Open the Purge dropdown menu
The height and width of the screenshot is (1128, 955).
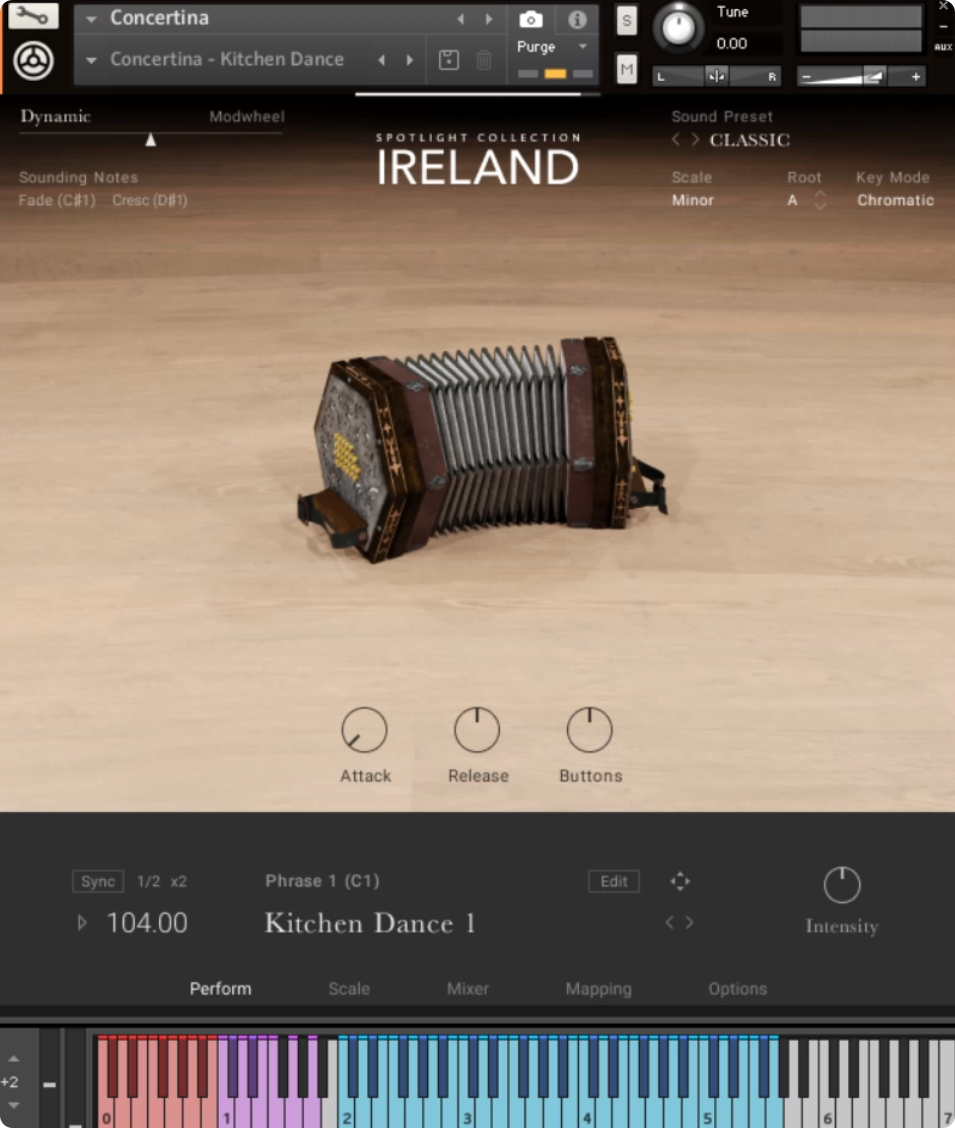click(x=552, y=47)
